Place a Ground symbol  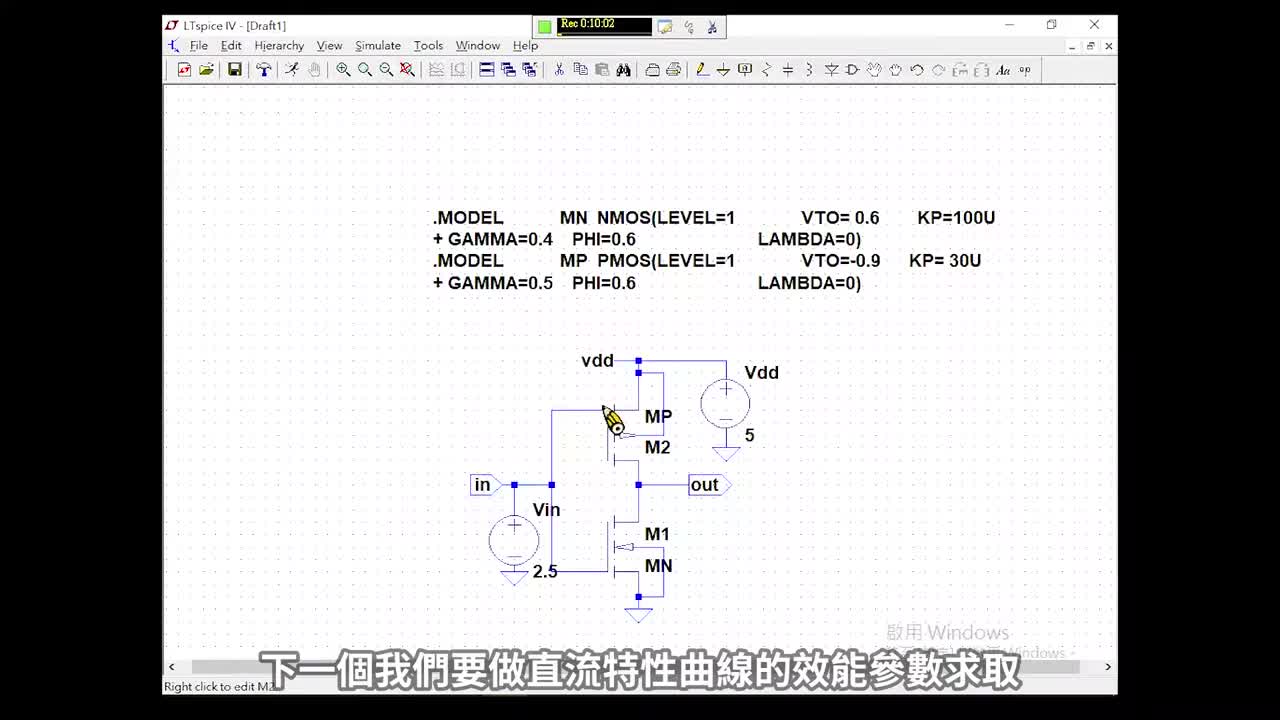(723, 69)
